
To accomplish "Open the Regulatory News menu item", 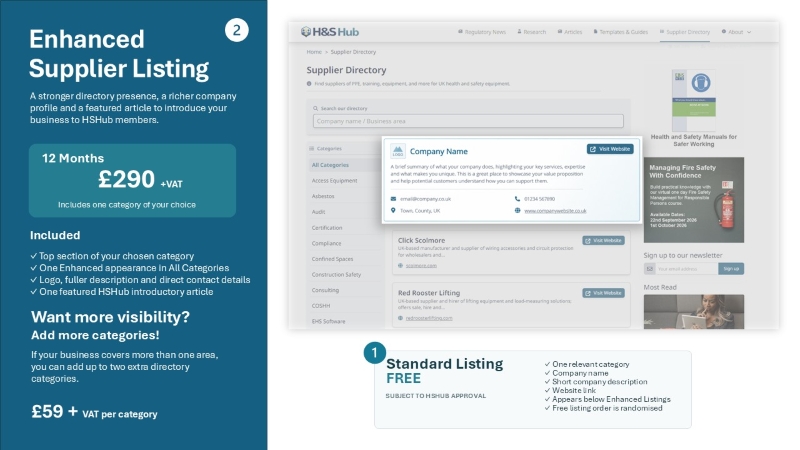I will (x=482, y=32).
